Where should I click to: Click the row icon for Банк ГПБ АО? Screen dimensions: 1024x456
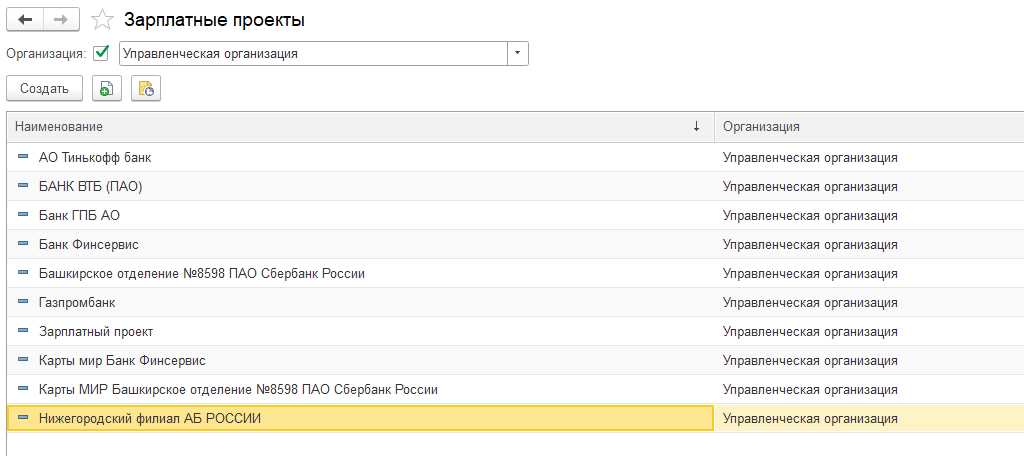tap(23, 215)
